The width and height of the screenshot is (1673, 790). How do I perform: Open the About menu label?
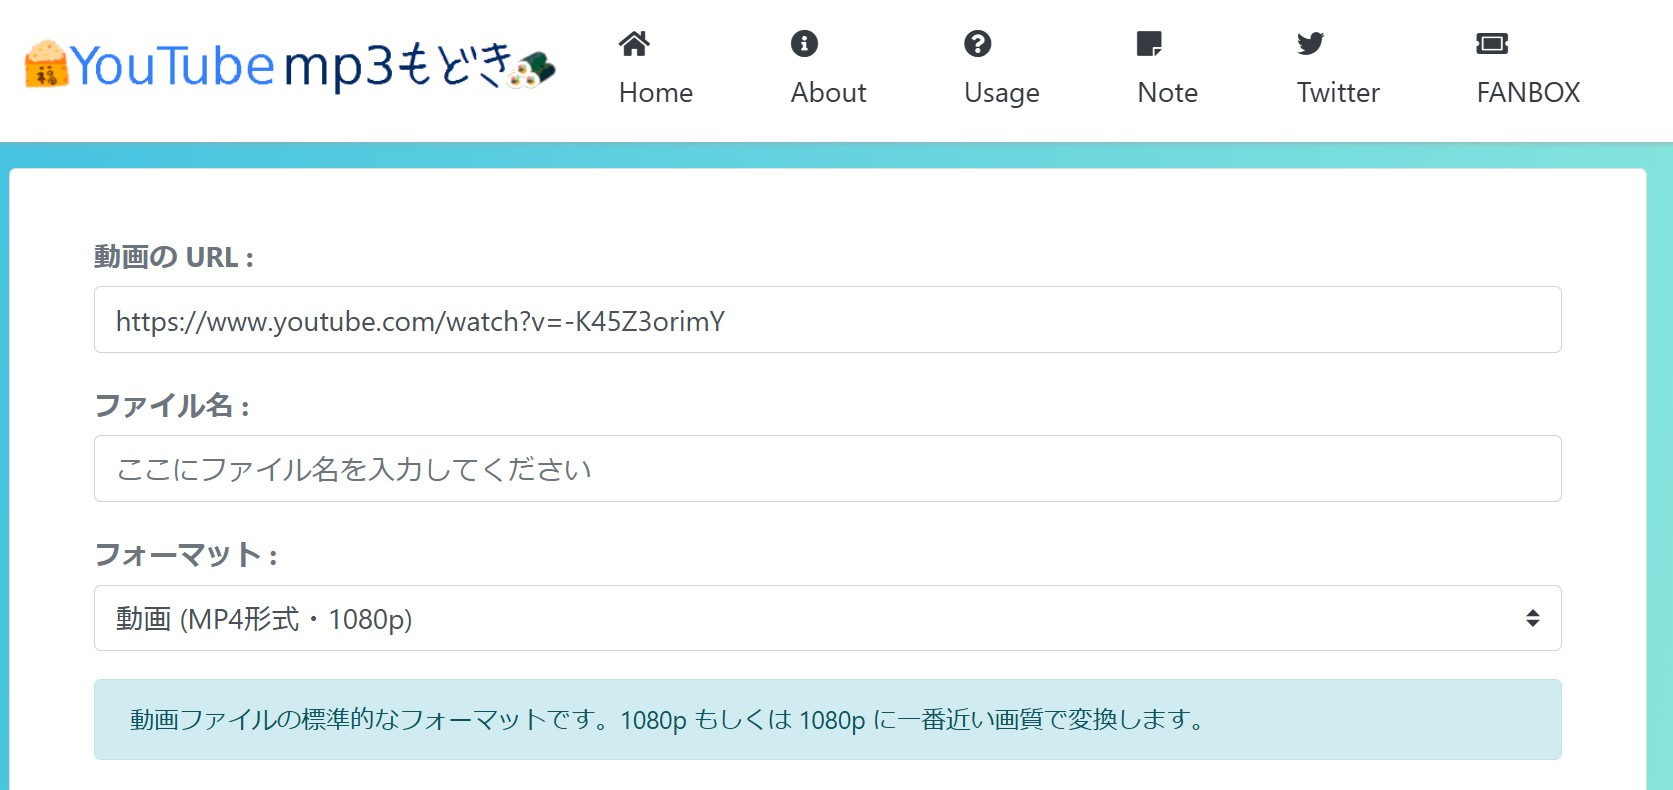pos(829,93)
